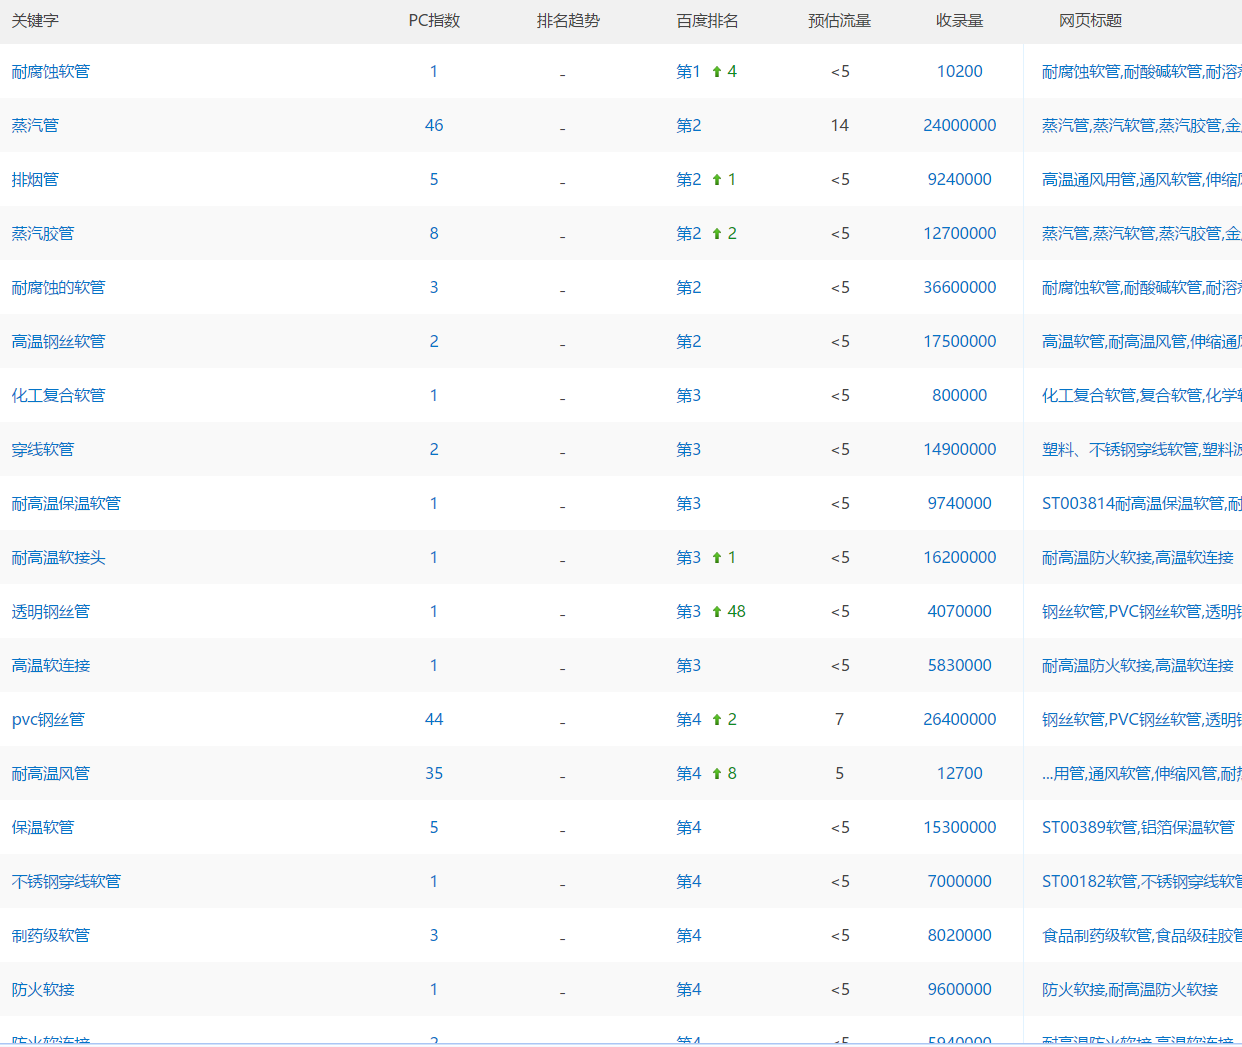The width and height of the screenshot is (1242, 1047).
Task: Click green up arrow in 耐腐蚀软管 row
Action: pos(716,72)
